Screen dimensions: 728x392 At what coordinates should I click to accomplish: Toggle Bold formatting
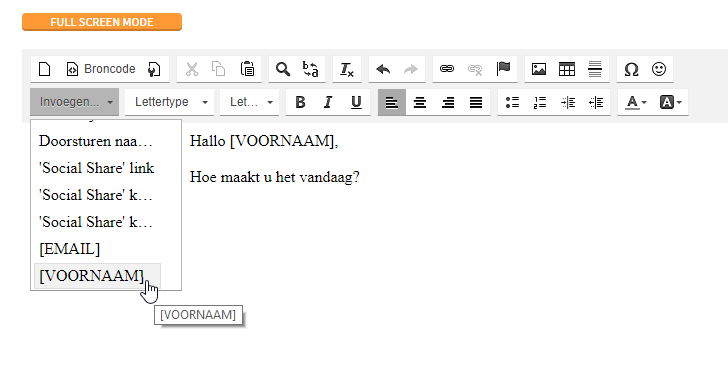click(300, 102)
